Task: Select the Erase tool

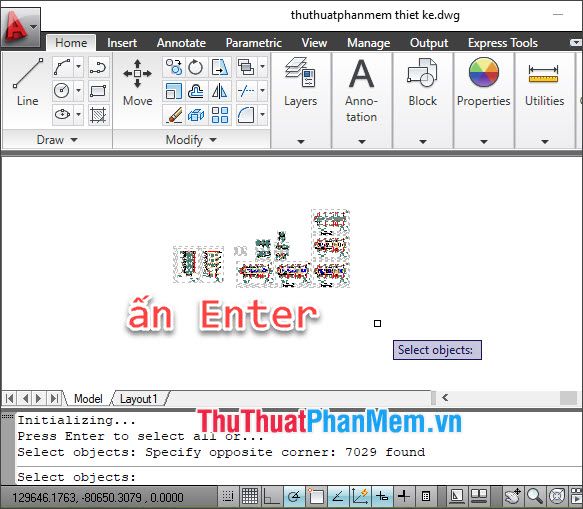Action: 173,115
